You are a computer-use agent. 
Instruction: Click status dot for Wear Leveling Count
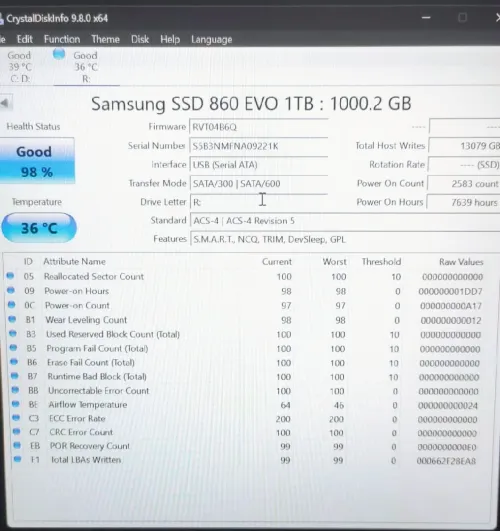(12, 319)
